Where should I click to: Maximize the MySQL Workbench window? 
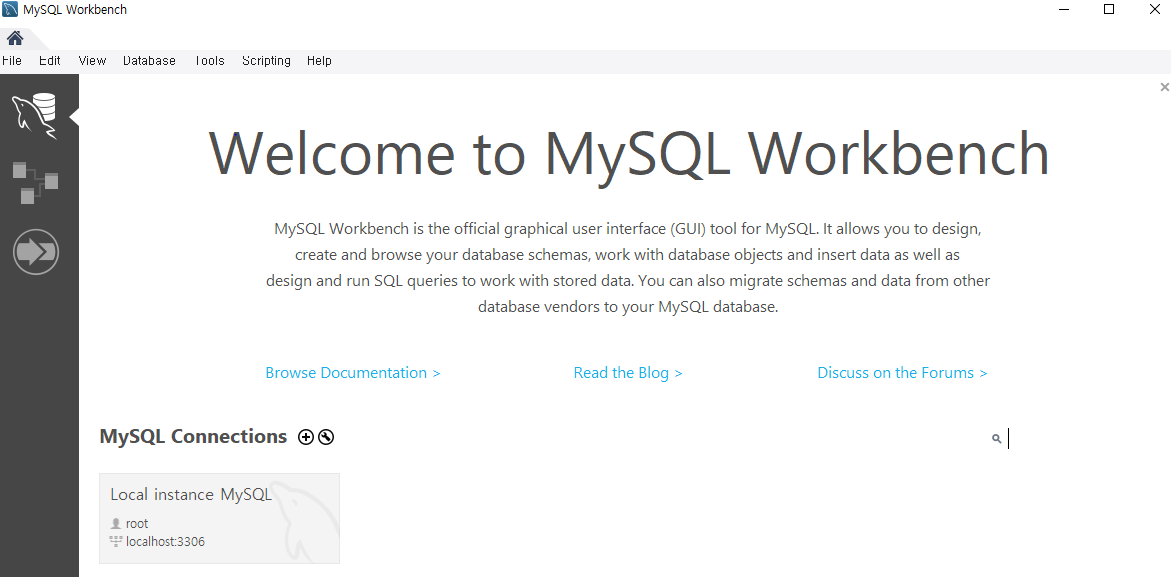(x=1109, y=10)
